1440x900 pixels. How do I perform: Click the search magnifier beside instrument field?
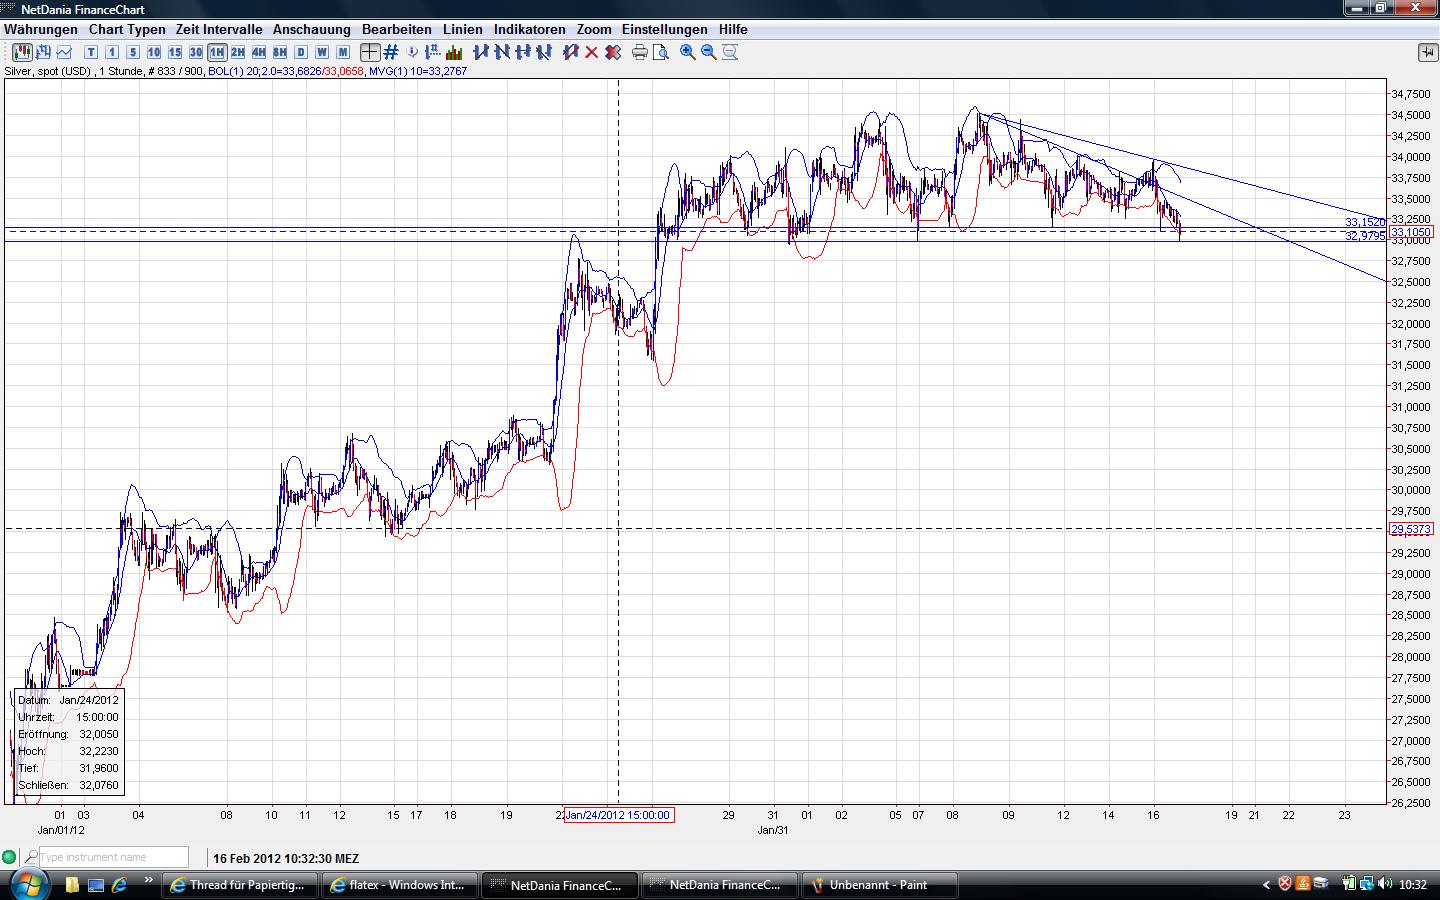pyautogui.click(x=31, y=857)
